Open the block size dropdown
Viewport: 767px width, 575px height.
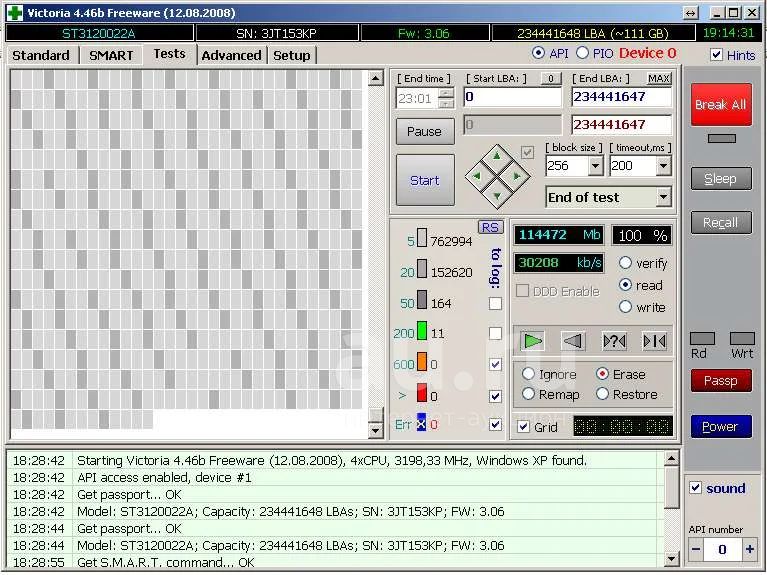pyautogui.click(x=595, y=166)
